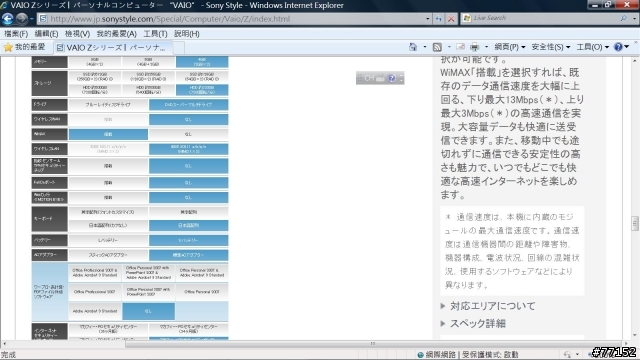Click the Print icon
640x360 pixels.
click(x=474, y=47)
